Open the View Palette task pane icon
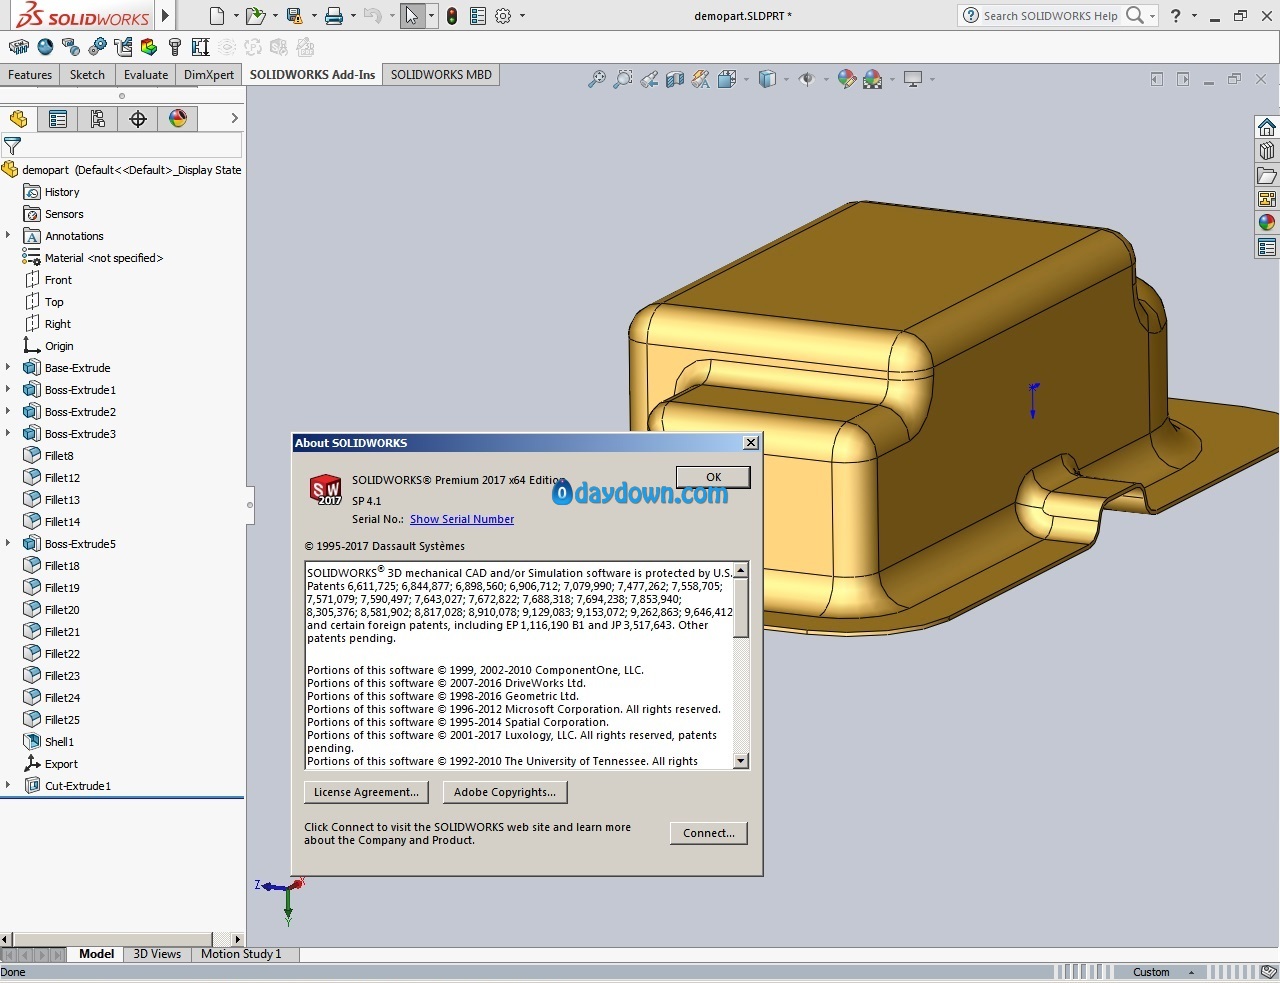Image resolution: width=1280 pixels, height=983 pixels. [x=1267, y=199]
